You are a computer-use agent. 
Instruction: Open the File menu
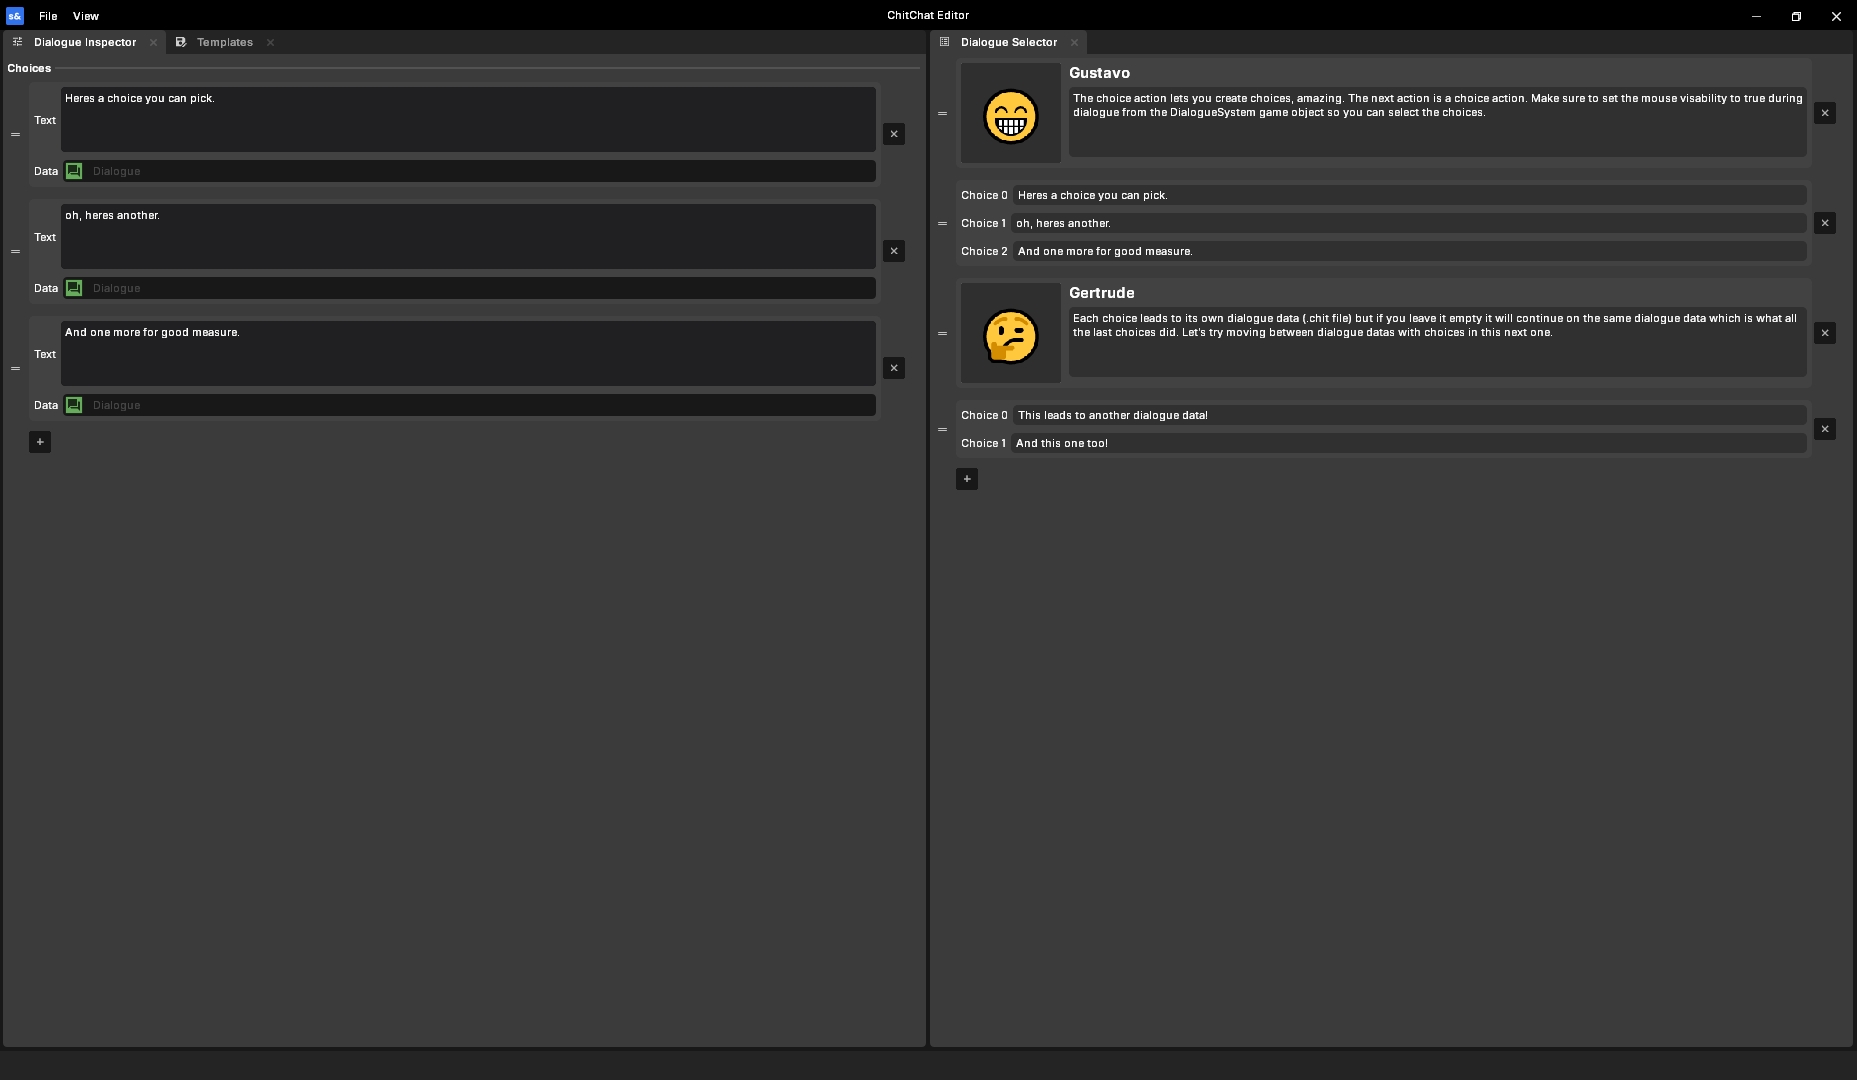(48, 16)
